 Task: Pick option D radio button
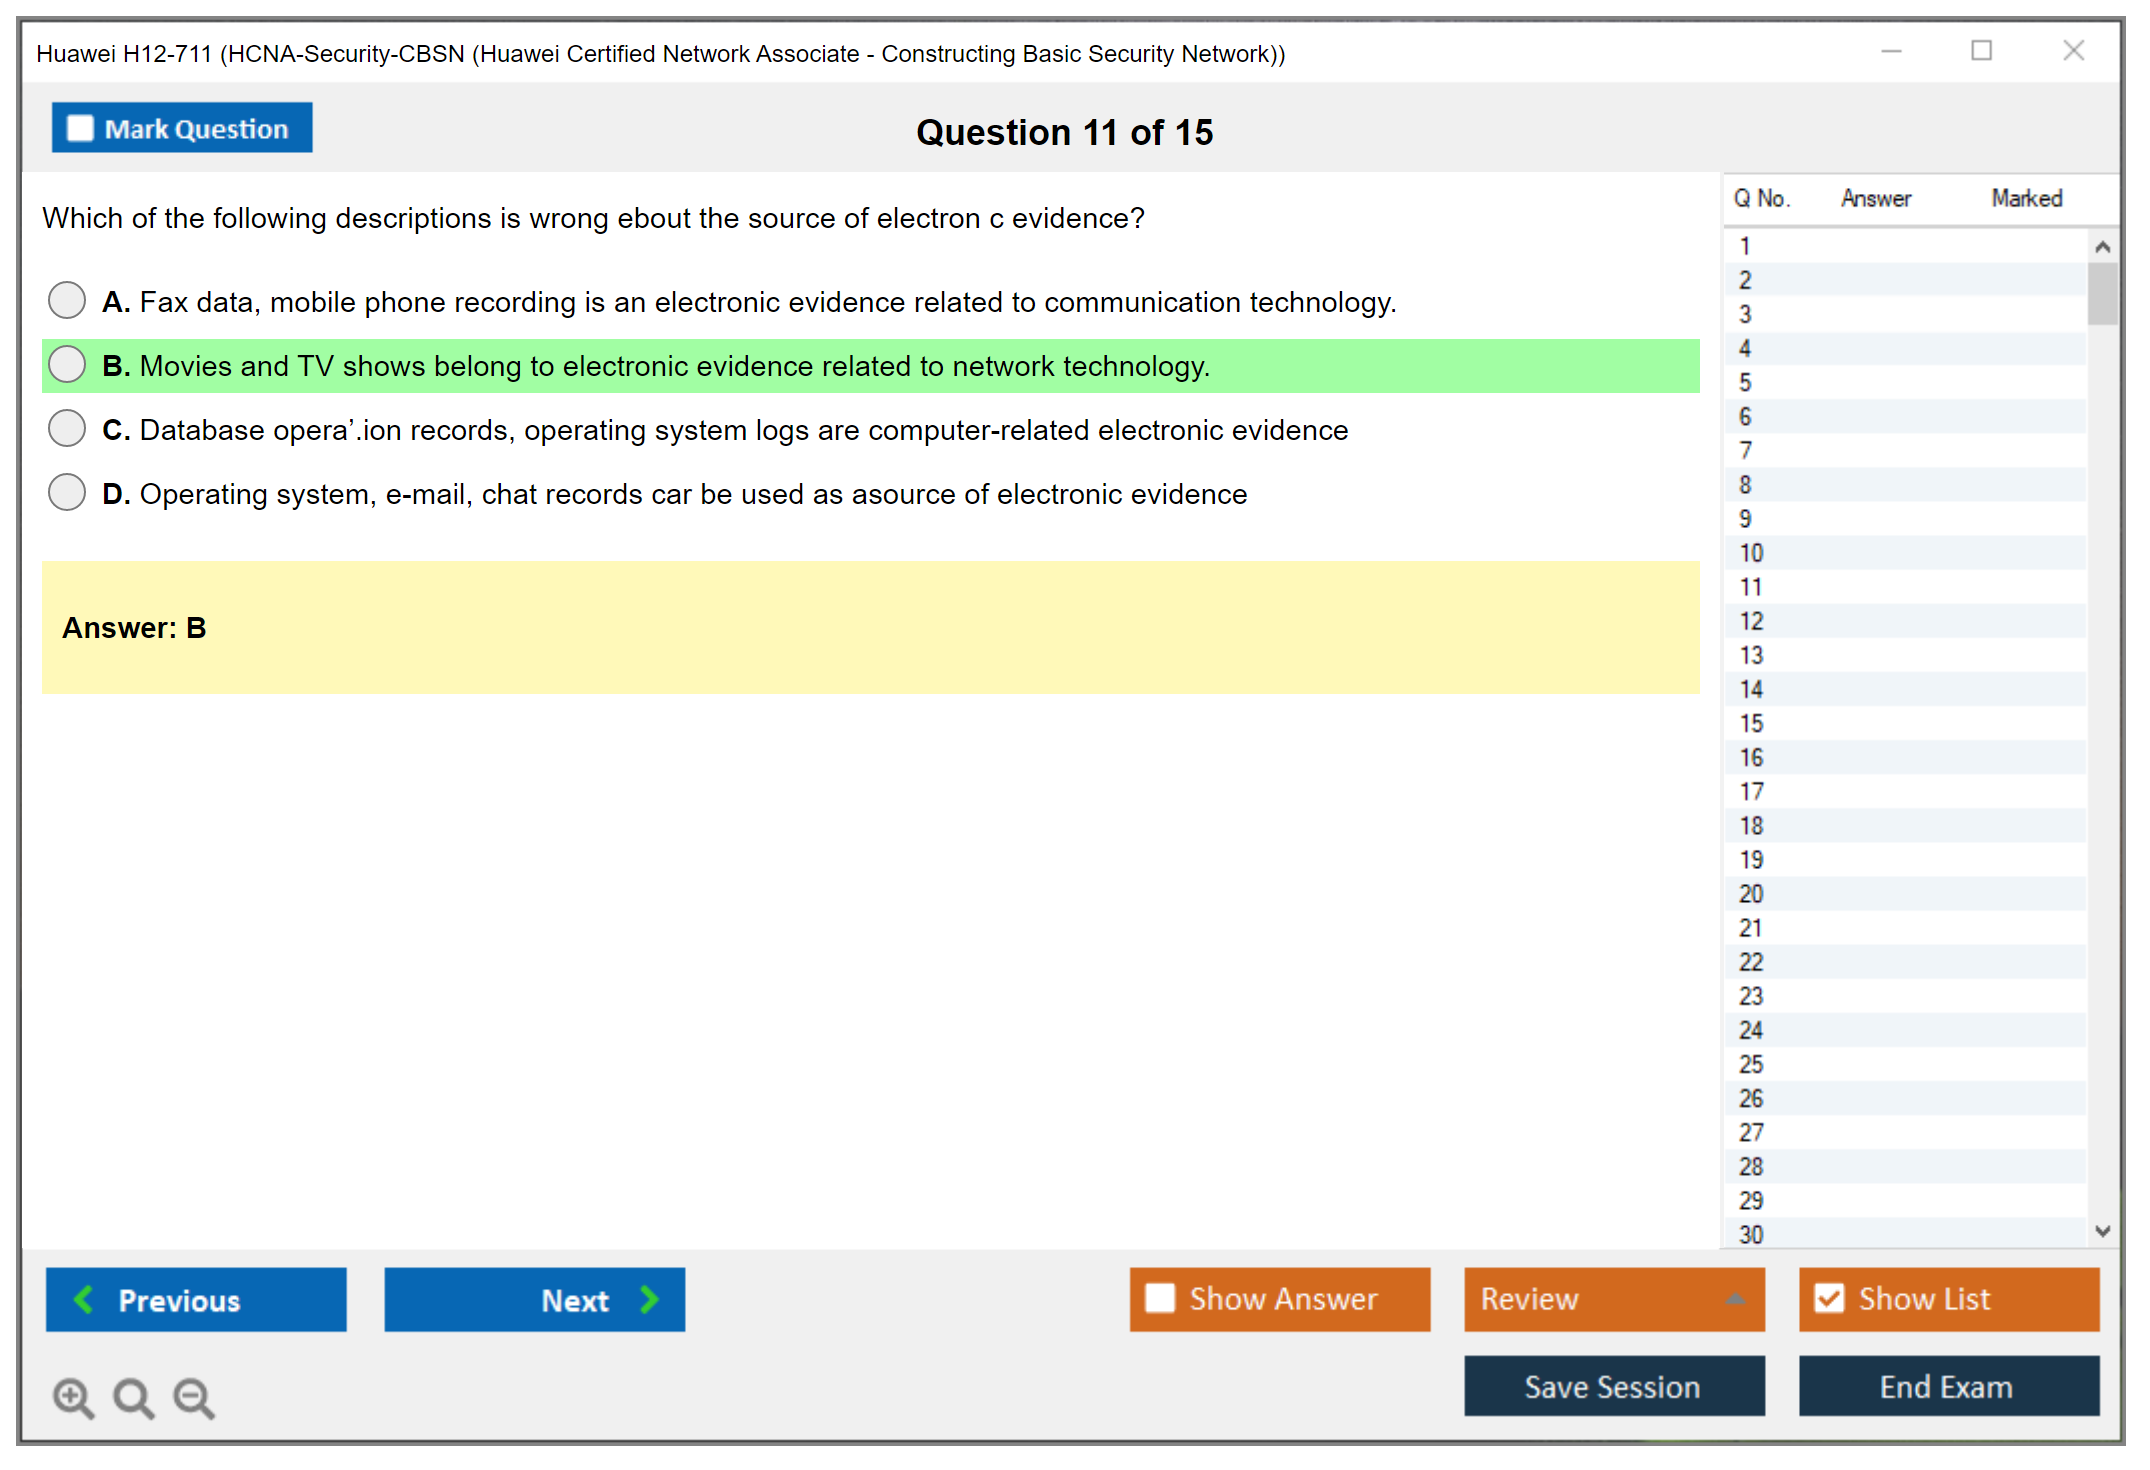67,492
